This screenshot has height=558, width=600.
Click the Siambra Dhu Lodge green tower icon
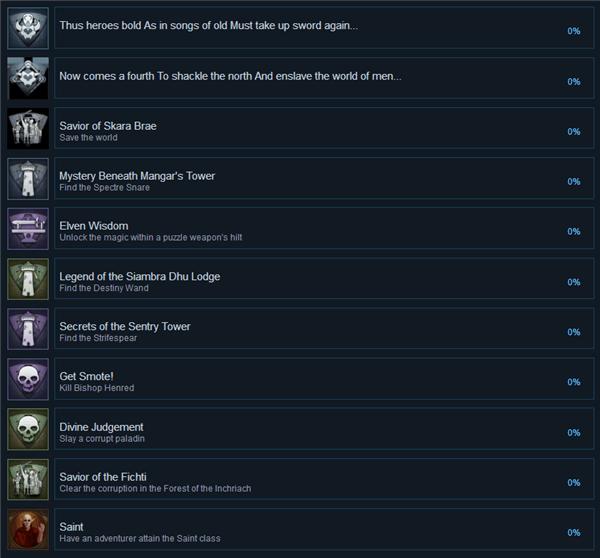(x=28, y=279)
